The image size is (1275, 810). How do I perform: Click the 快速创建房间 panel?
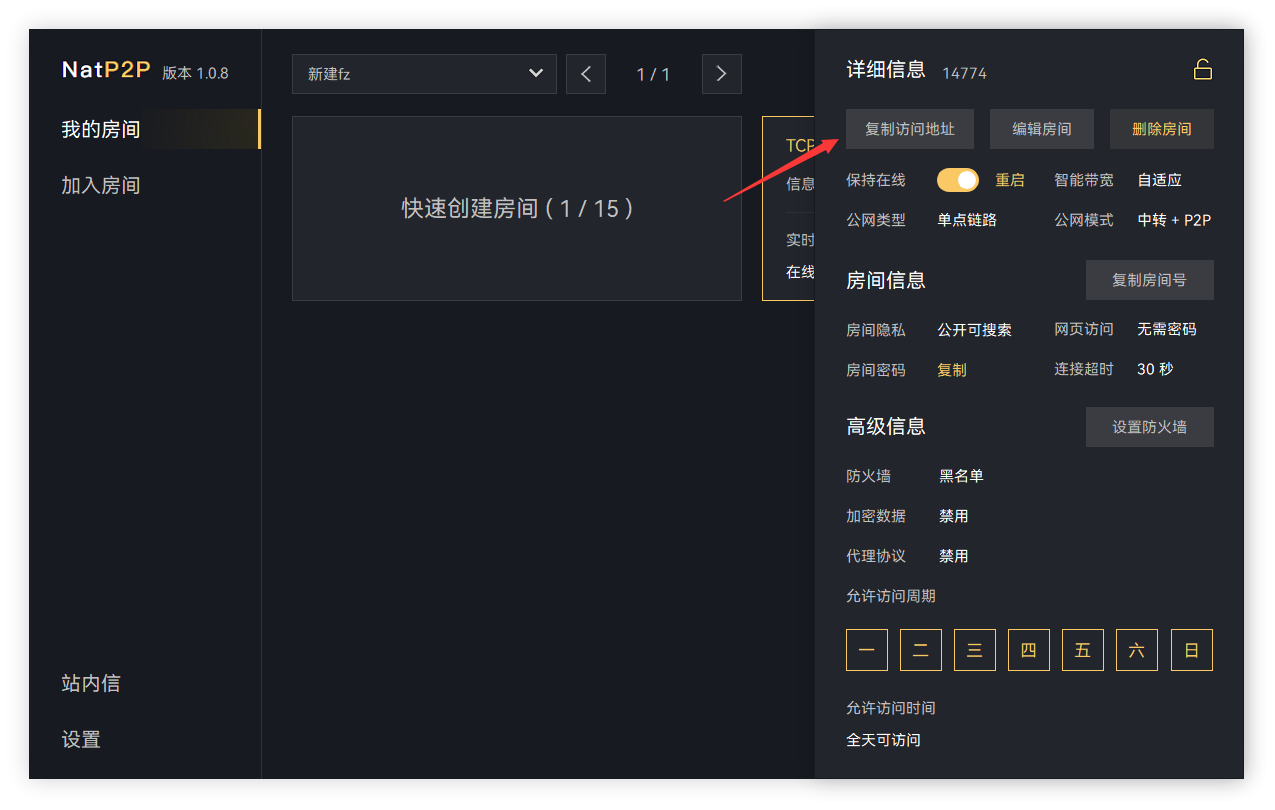(516, 208)
